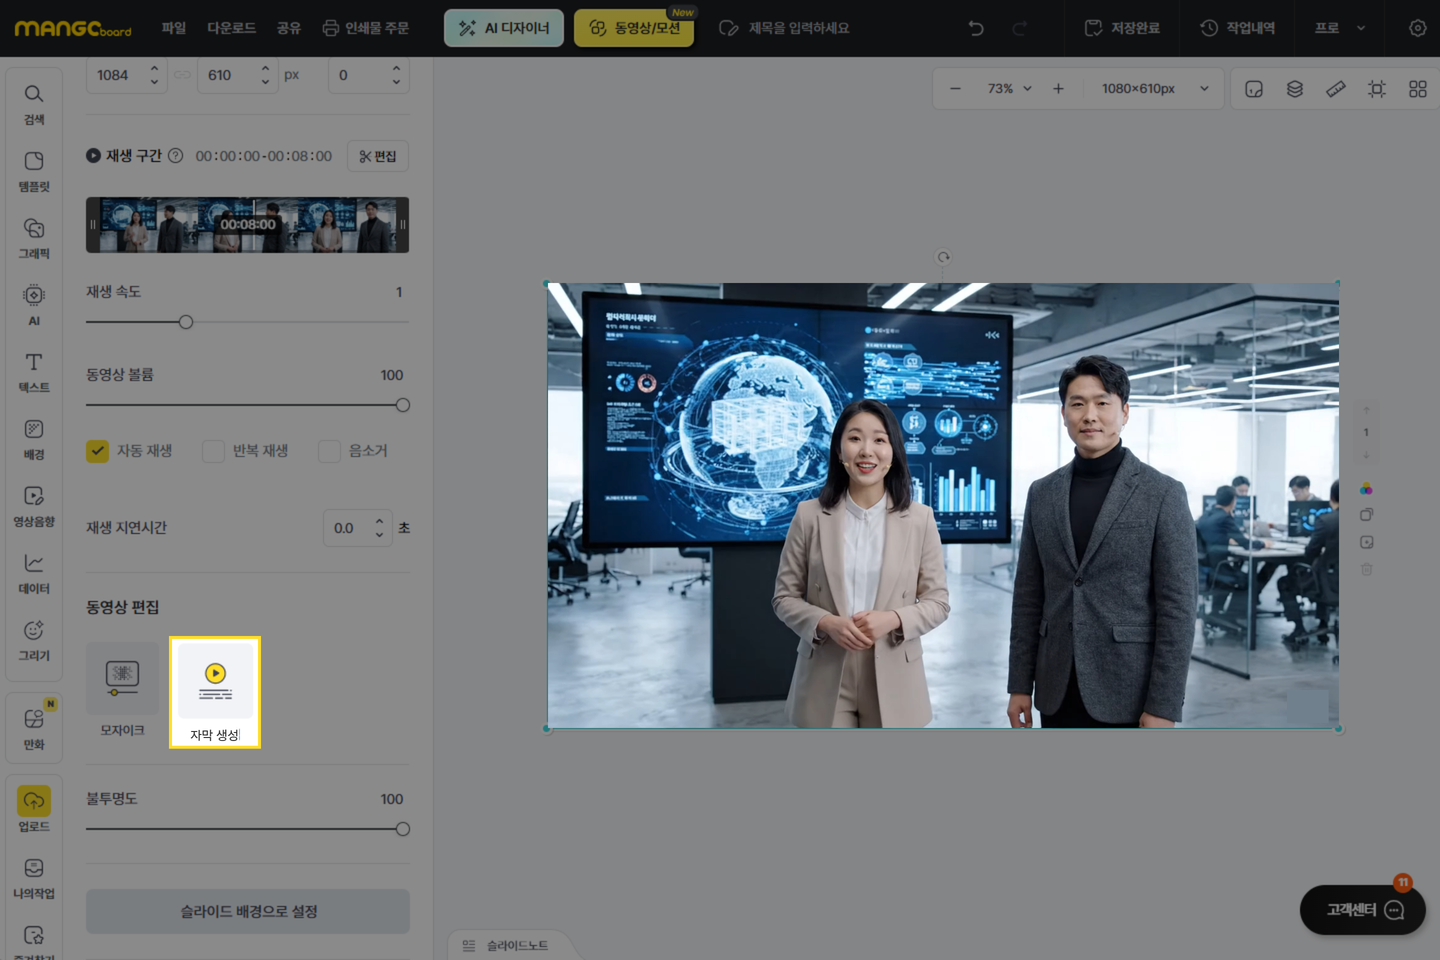Screen dimensions: 1440x960
Task: Click the 모자이크 mosaic edit icon
Action: coord(122,678)
